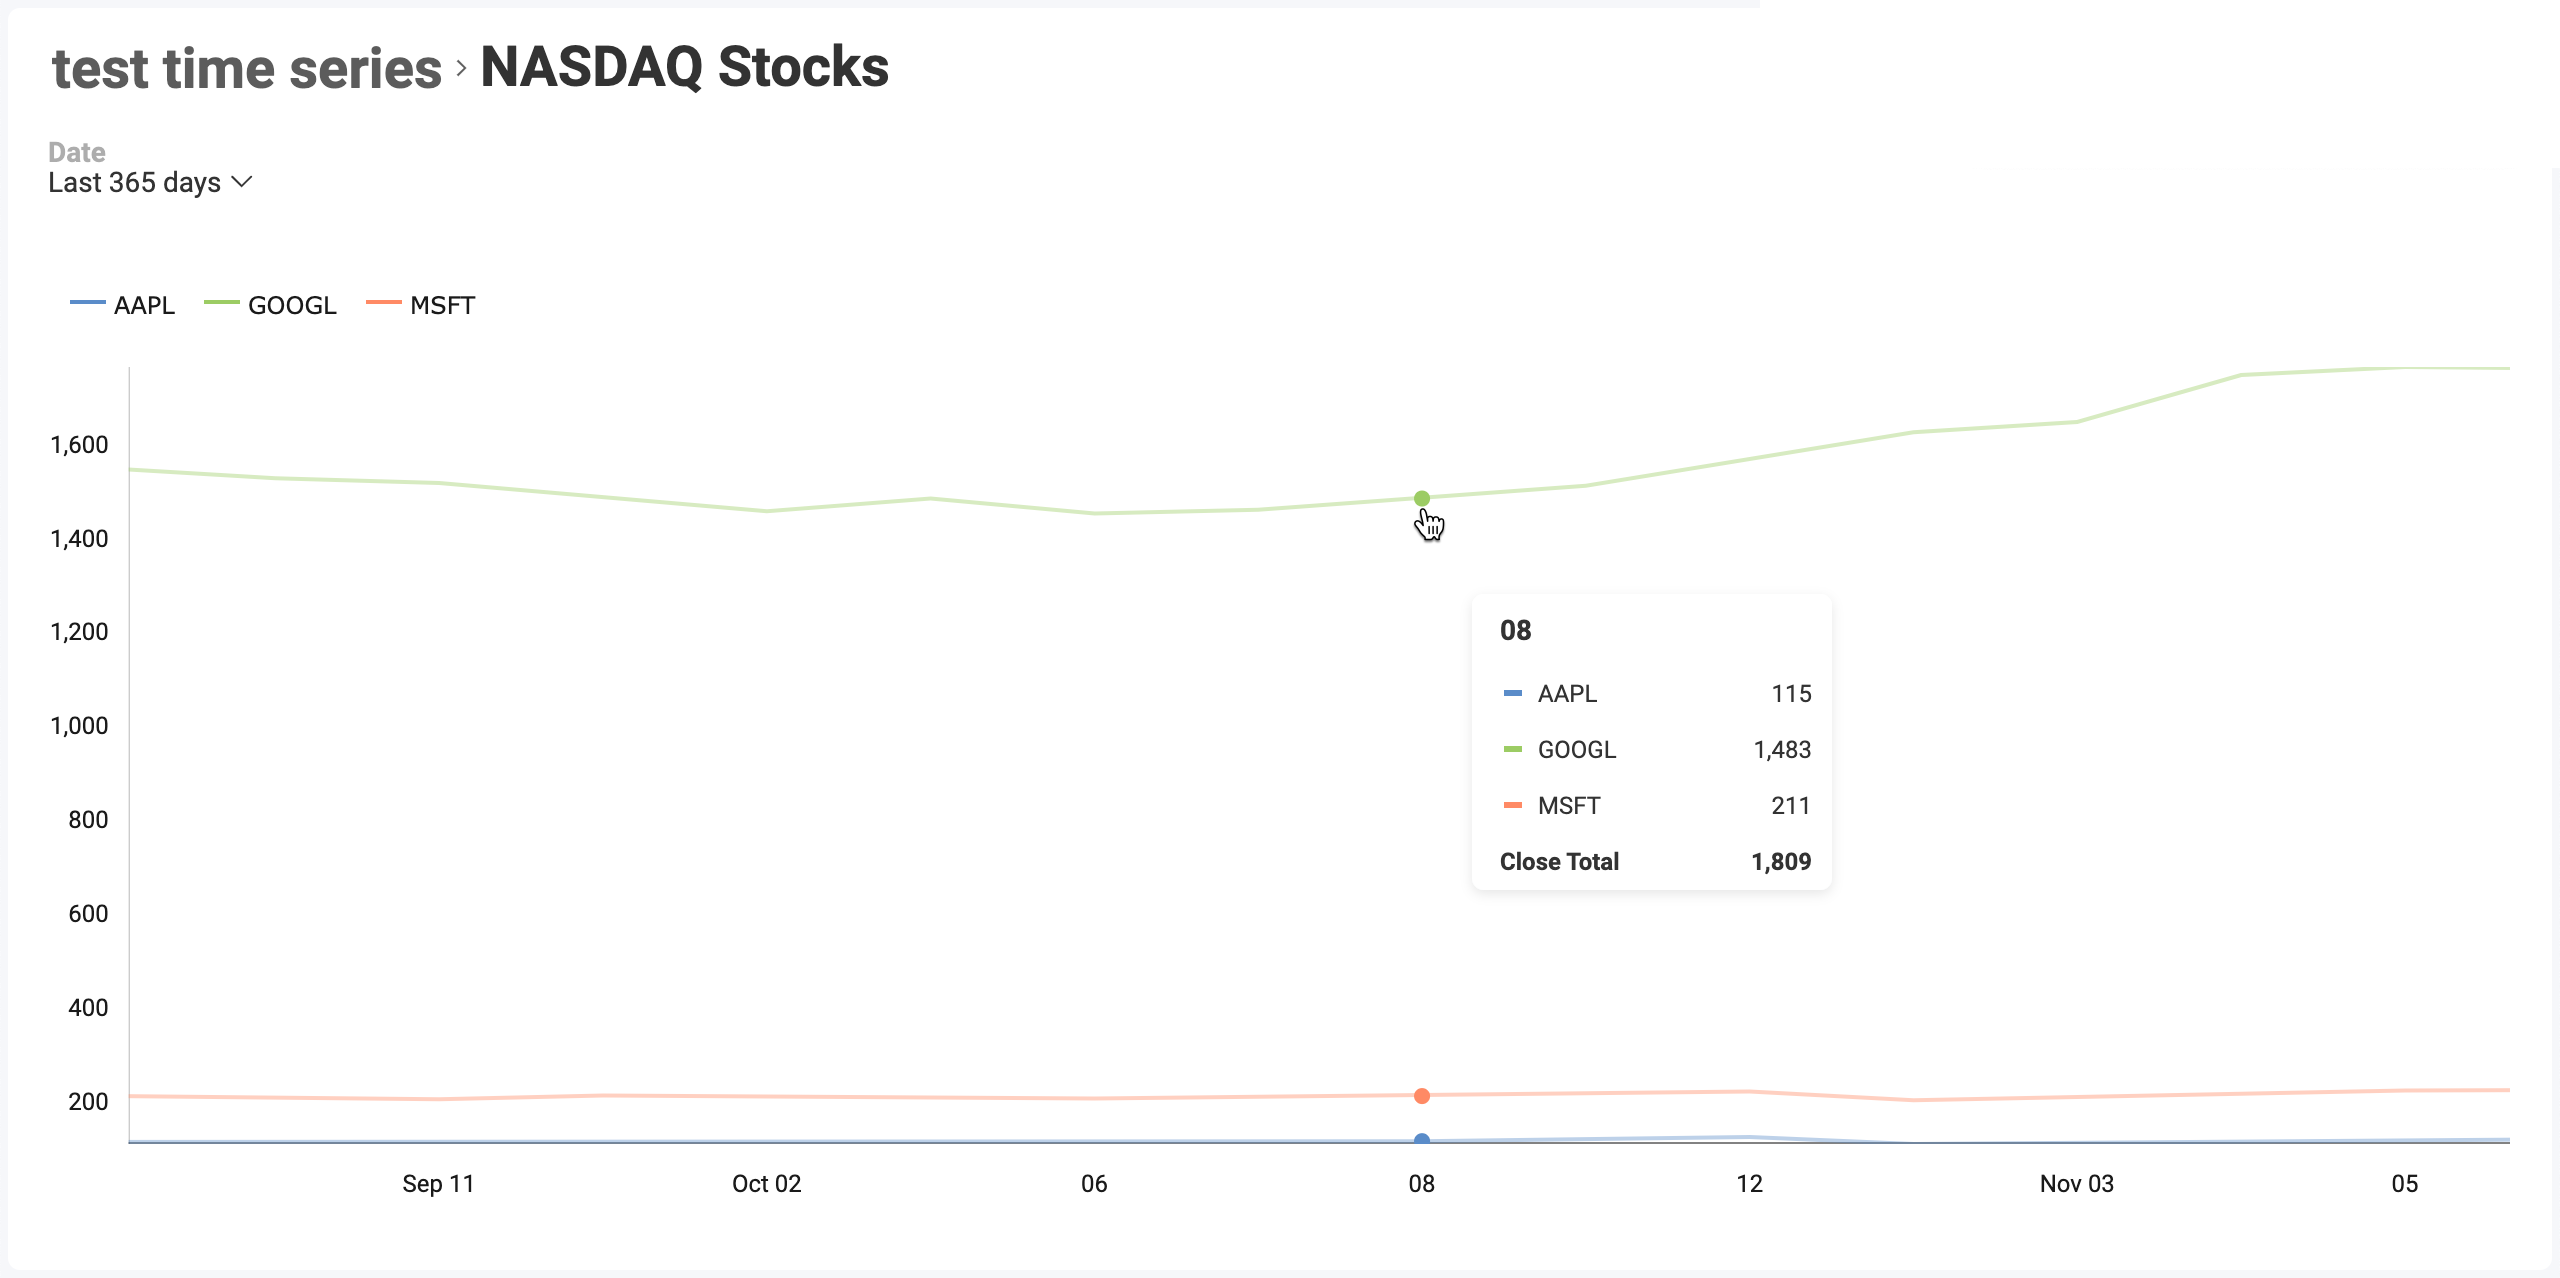
Task: Click the blue AAPL legend line swatch
Action: click(87, 302)
